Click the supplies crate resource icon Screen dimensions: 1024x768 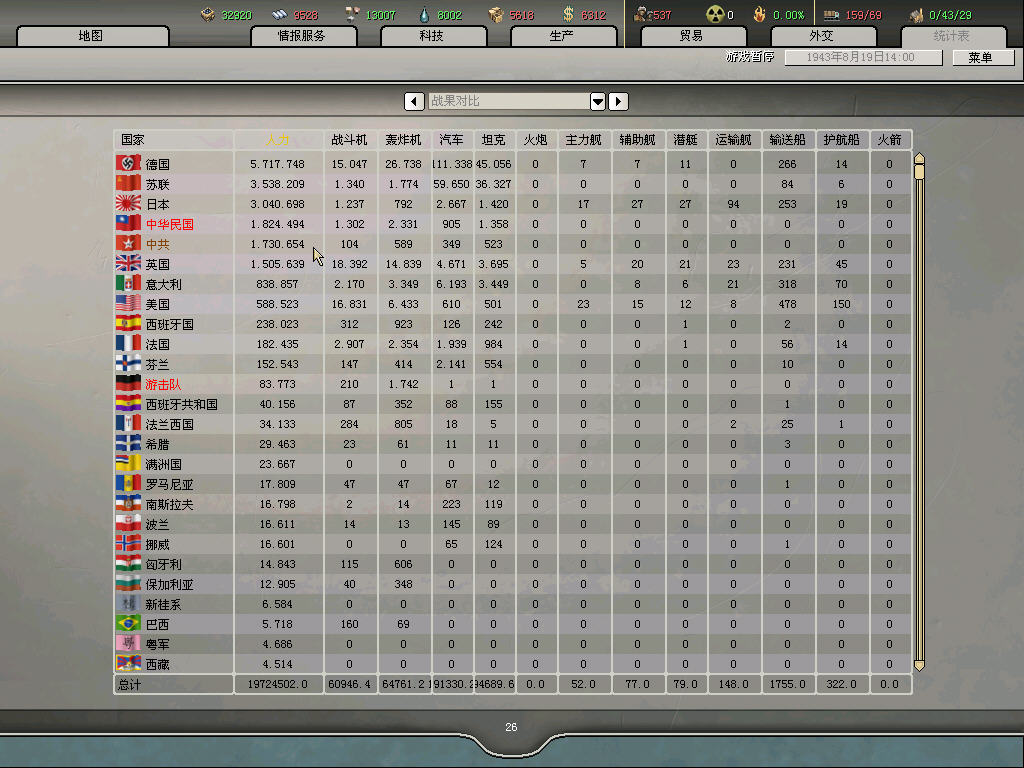click(208, 14)
